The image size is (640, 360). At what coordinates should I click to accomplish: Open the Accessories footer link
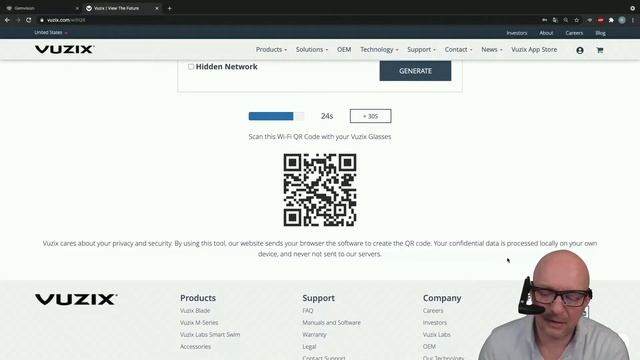coord(195,347)
